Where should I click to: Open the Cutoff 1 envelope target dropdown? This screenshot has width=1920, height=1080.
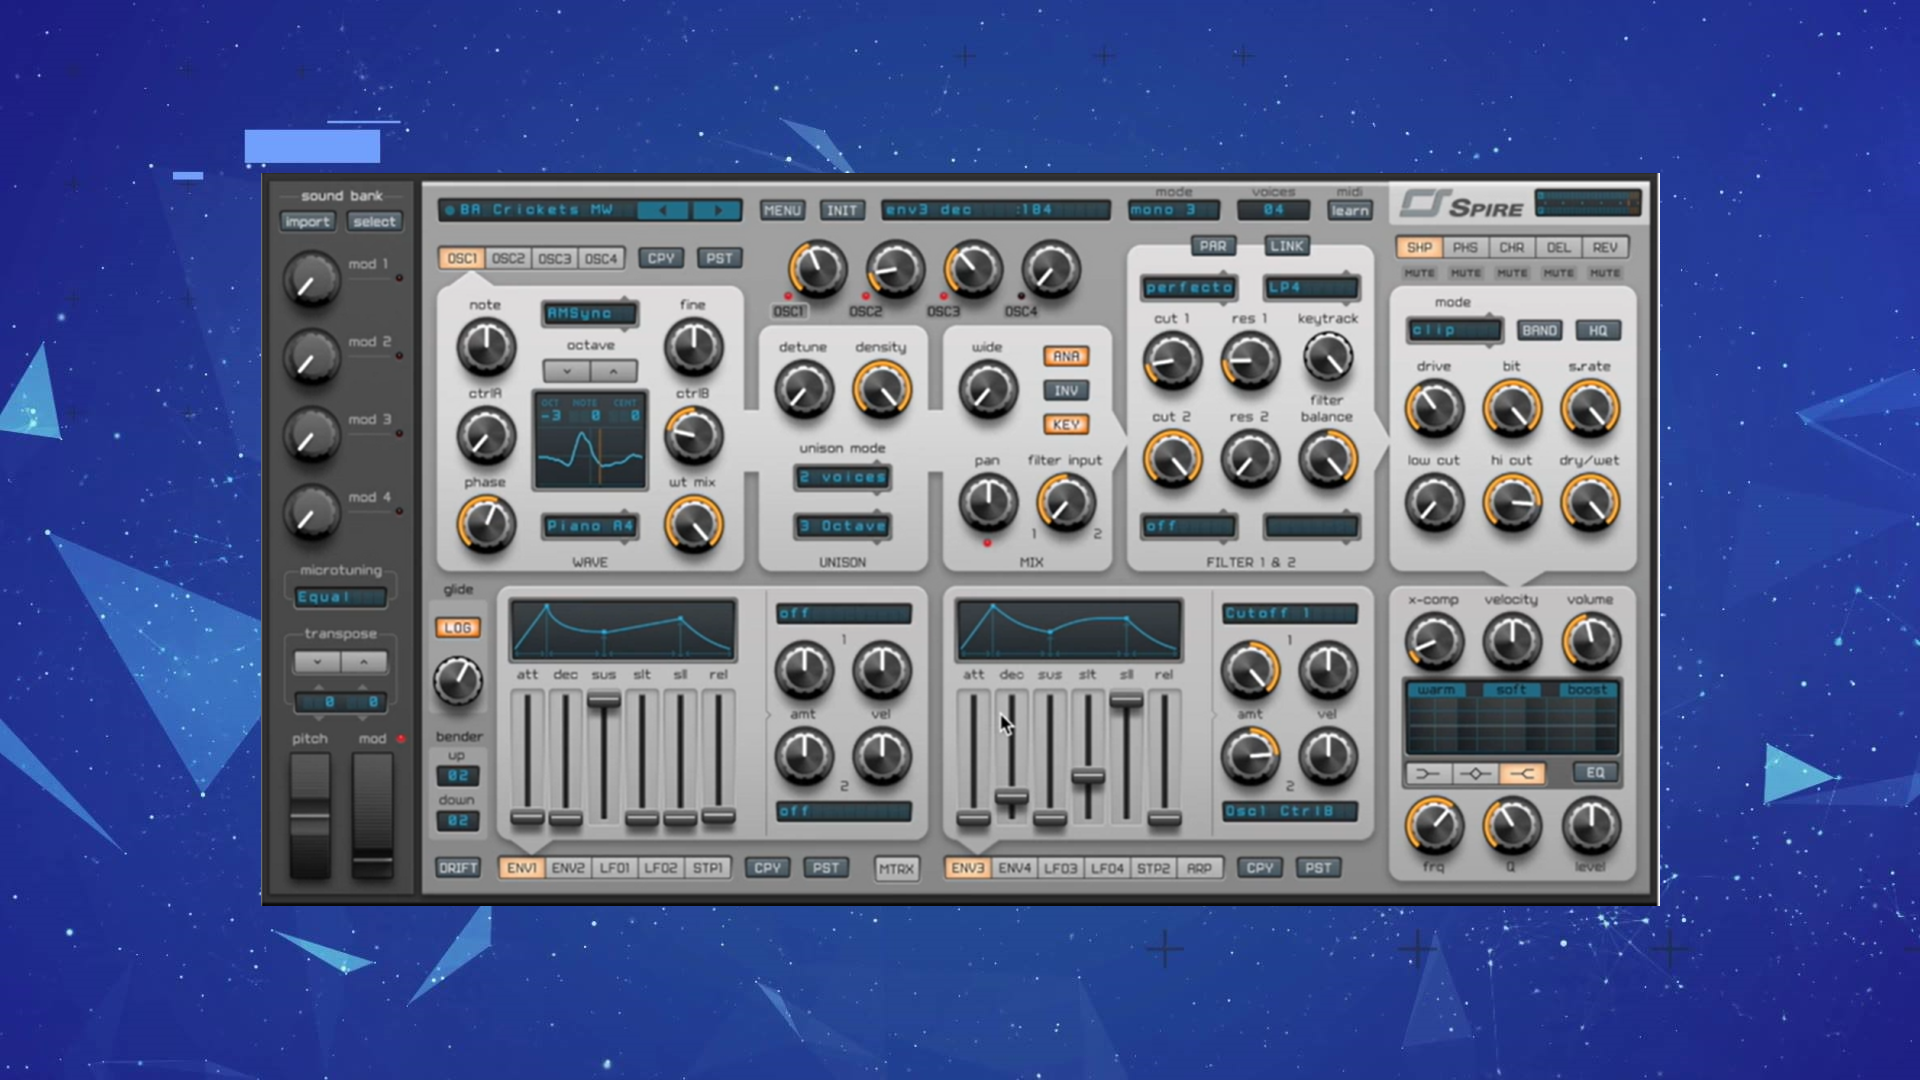tap(1290, 613)
